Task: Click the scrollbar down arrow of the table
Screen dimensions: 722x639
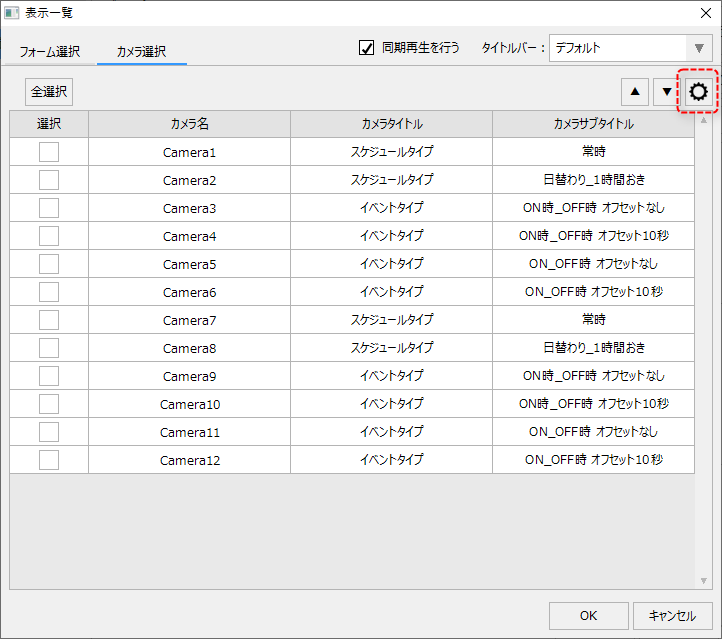Action: pyautogui.click(x=703, y=581)
